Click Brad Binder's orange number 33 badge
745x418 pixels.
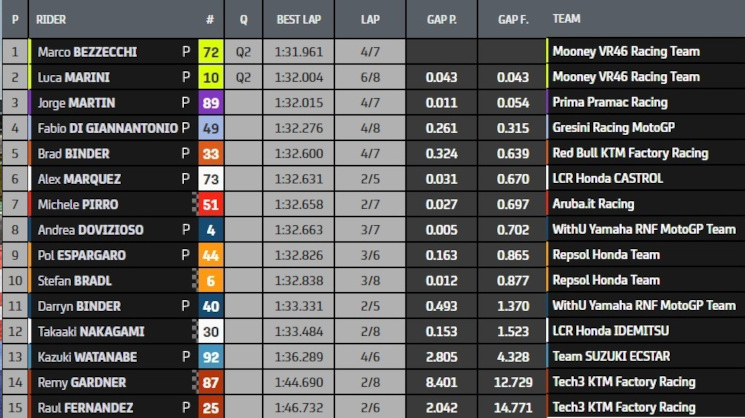pyautogui.click(x=210, y=153)
